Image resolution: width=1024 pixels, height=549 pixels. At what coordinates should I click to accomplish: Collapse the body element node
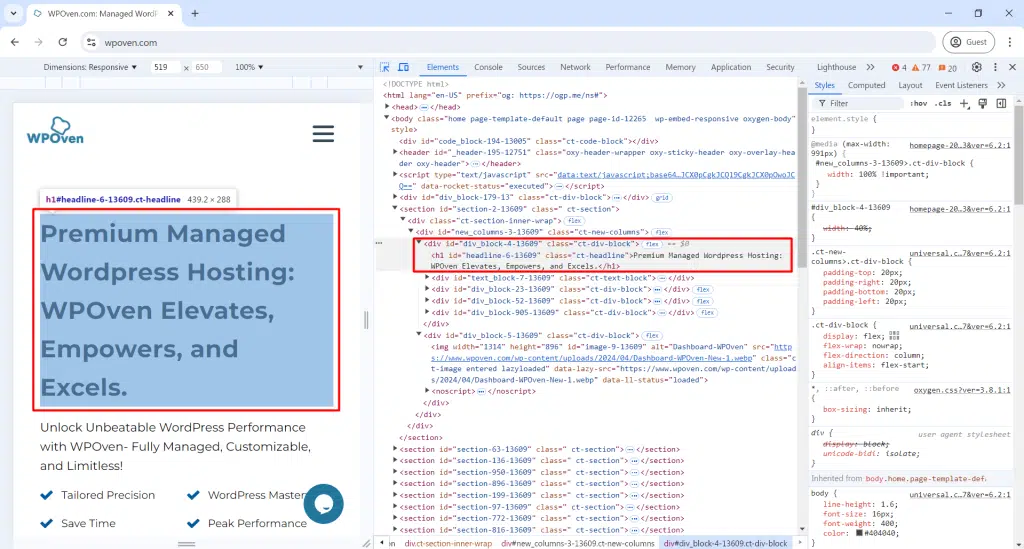[387, 118]
